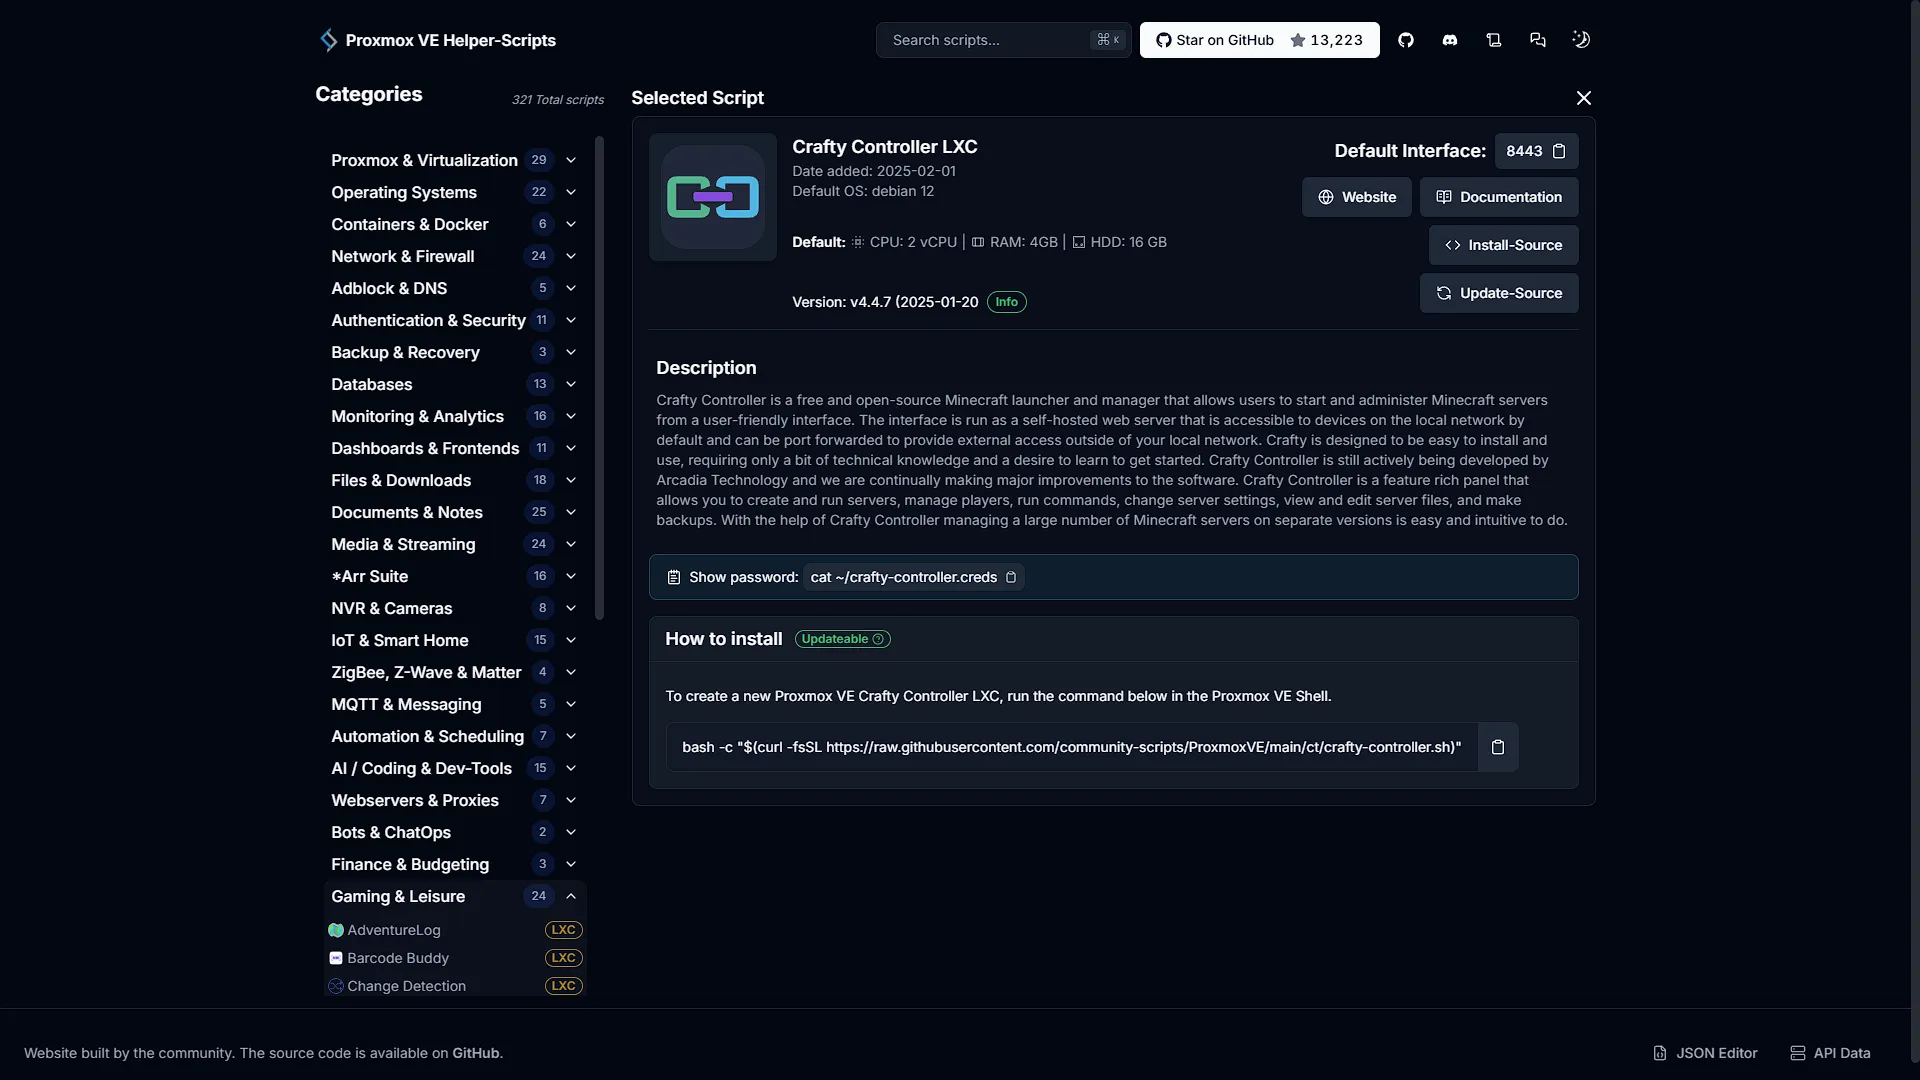Focus the Search scripts field
1920x1080 pixels.
[1003, 40]
